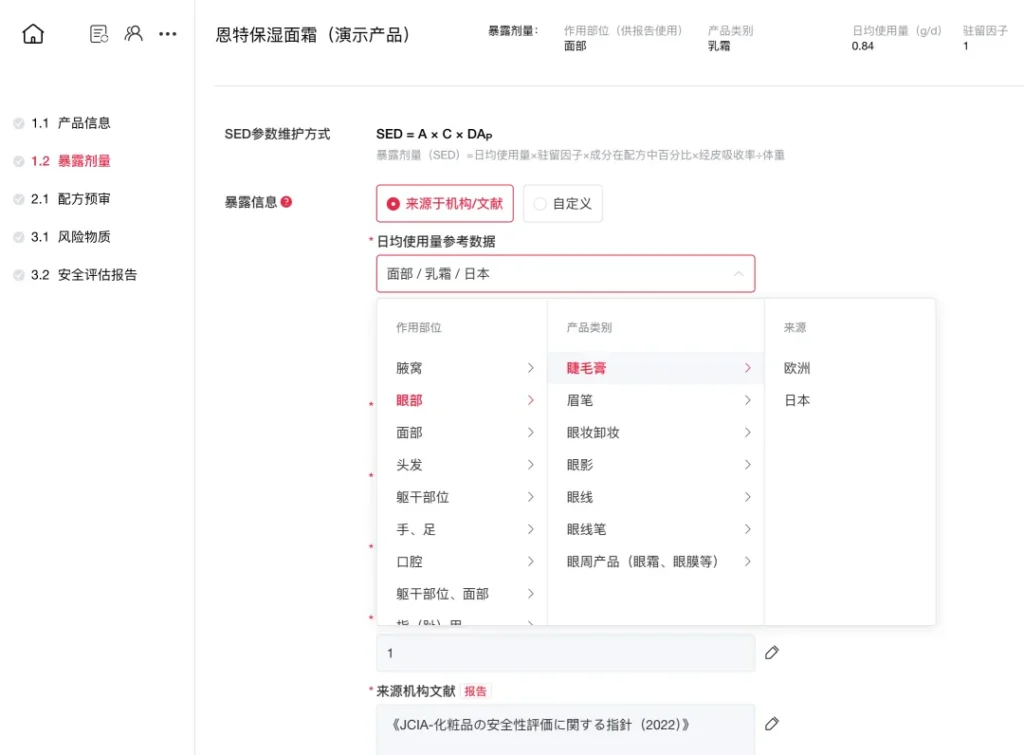
Task: Go to the 1.1 产品信息 step
Action: [83, 123]
